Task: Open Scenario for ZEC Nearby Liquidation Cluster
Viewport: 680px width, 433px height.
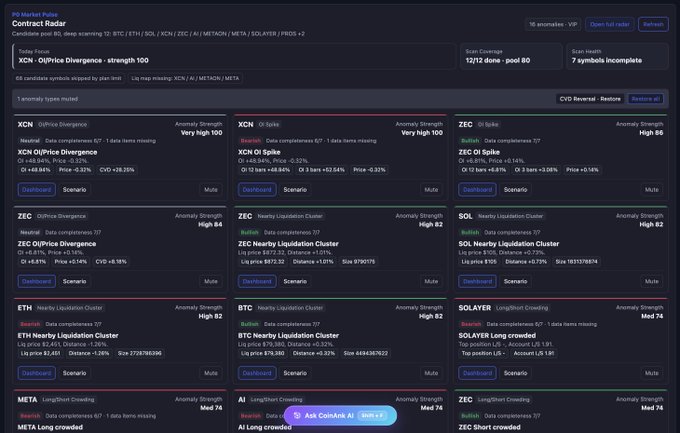Action: [x=295, y=281]
